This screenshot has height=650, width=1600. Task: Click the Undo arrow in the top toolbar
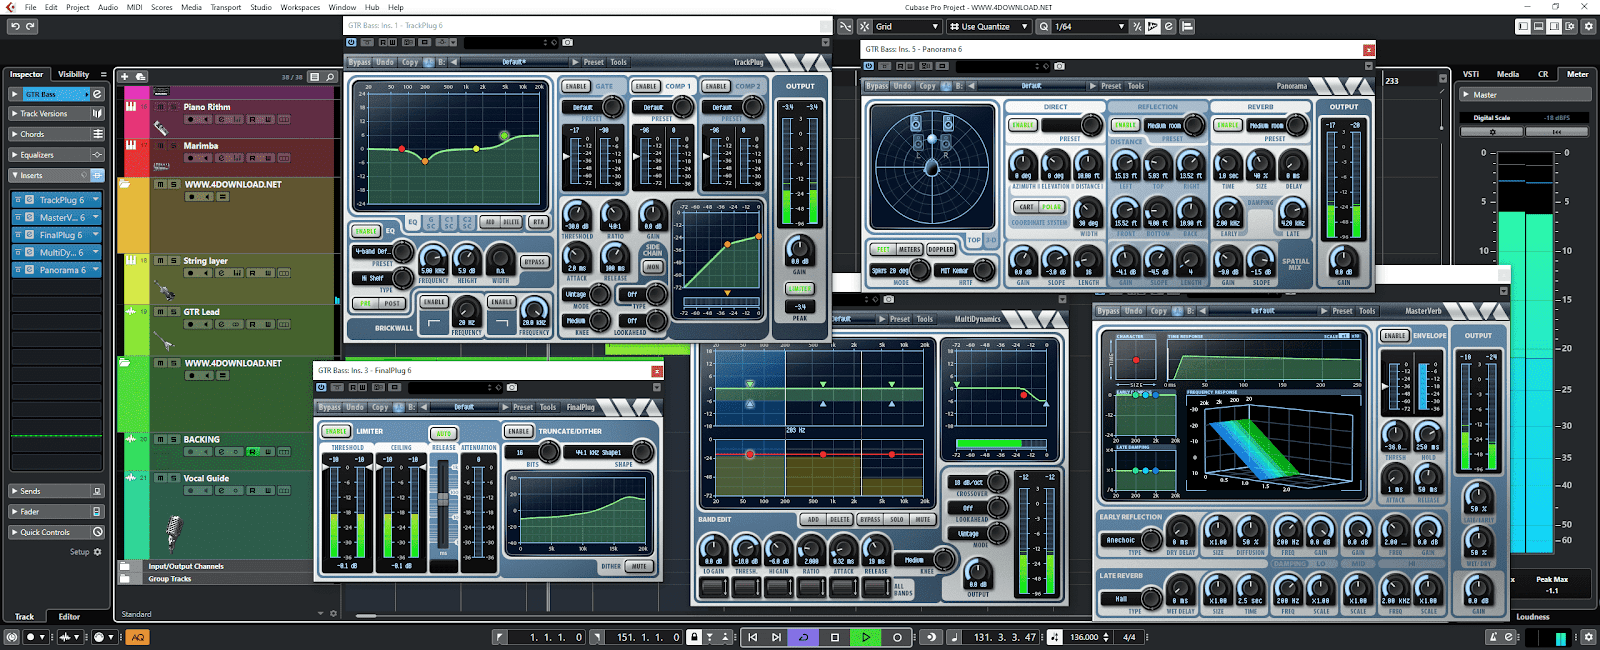click(x=14, y=26)
